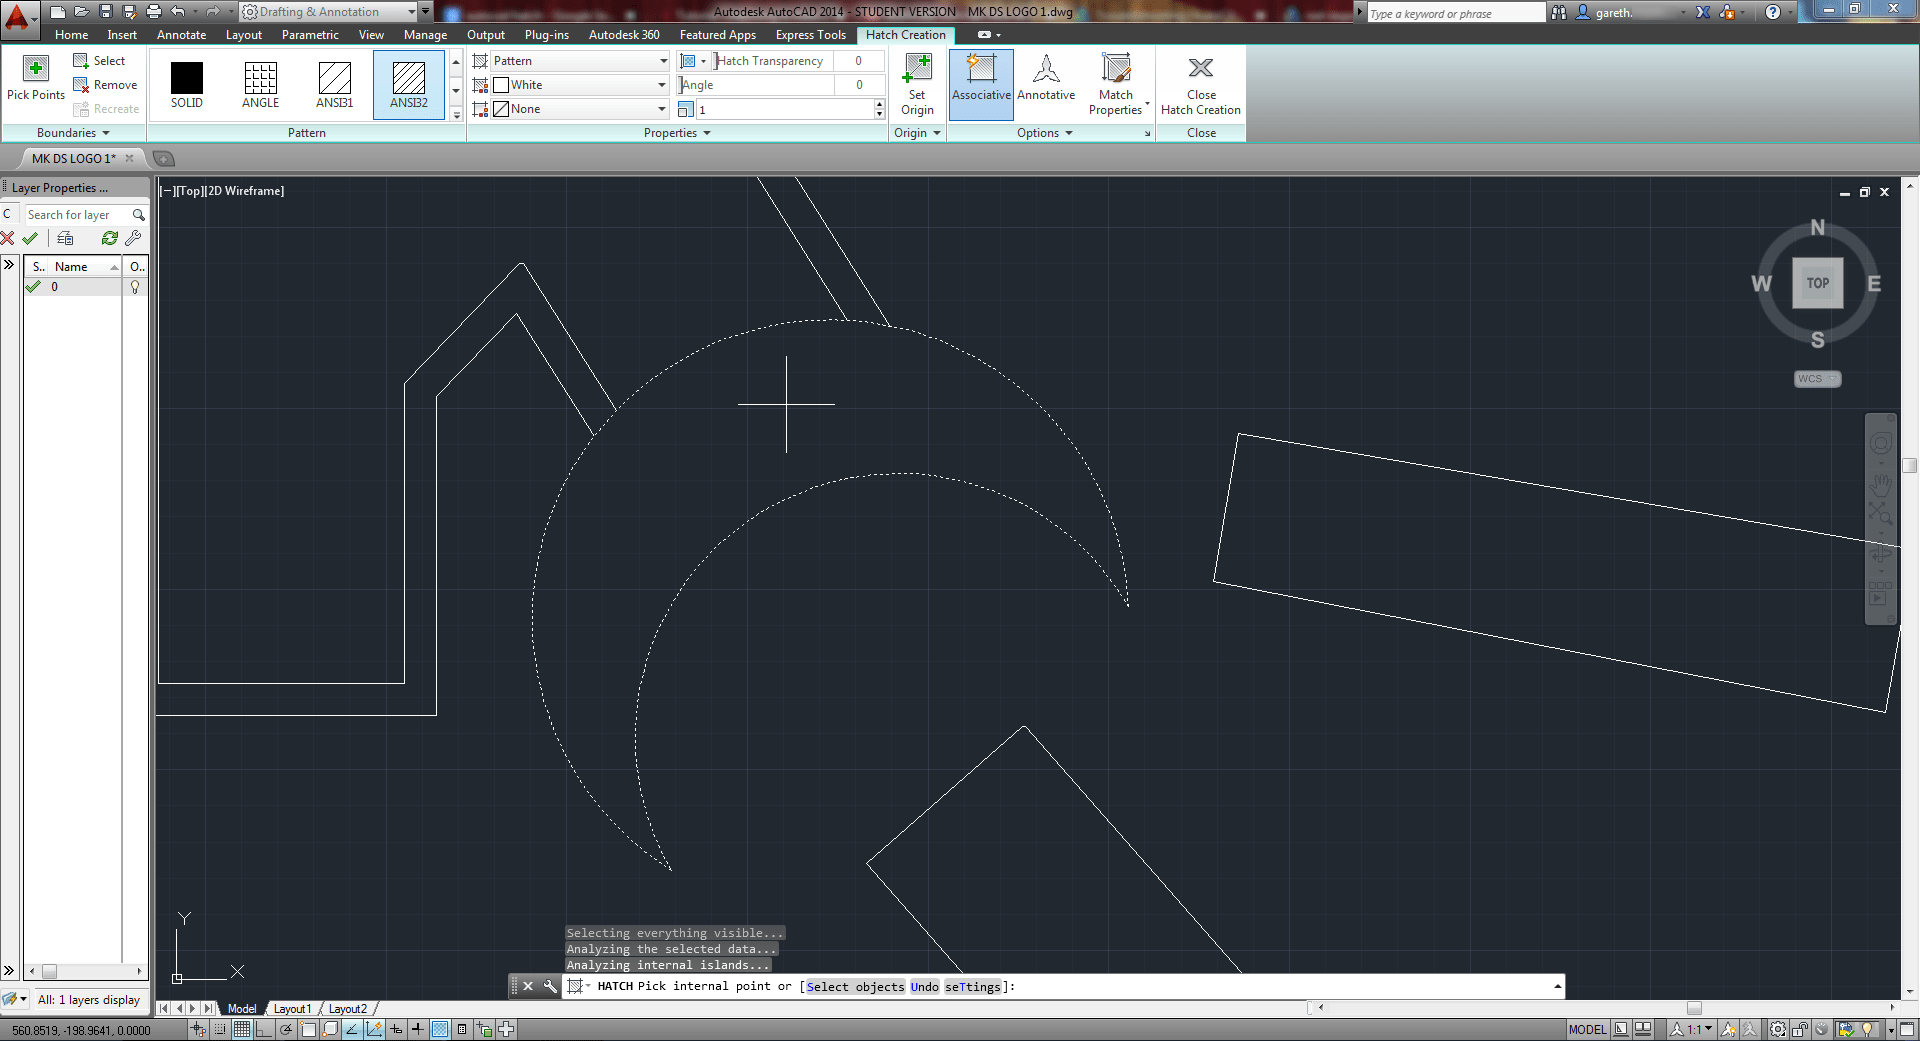The width and height of the screenshot is (1920, 1041).
Task: Toggle the Associative hatch option
Action: point(981,84)
